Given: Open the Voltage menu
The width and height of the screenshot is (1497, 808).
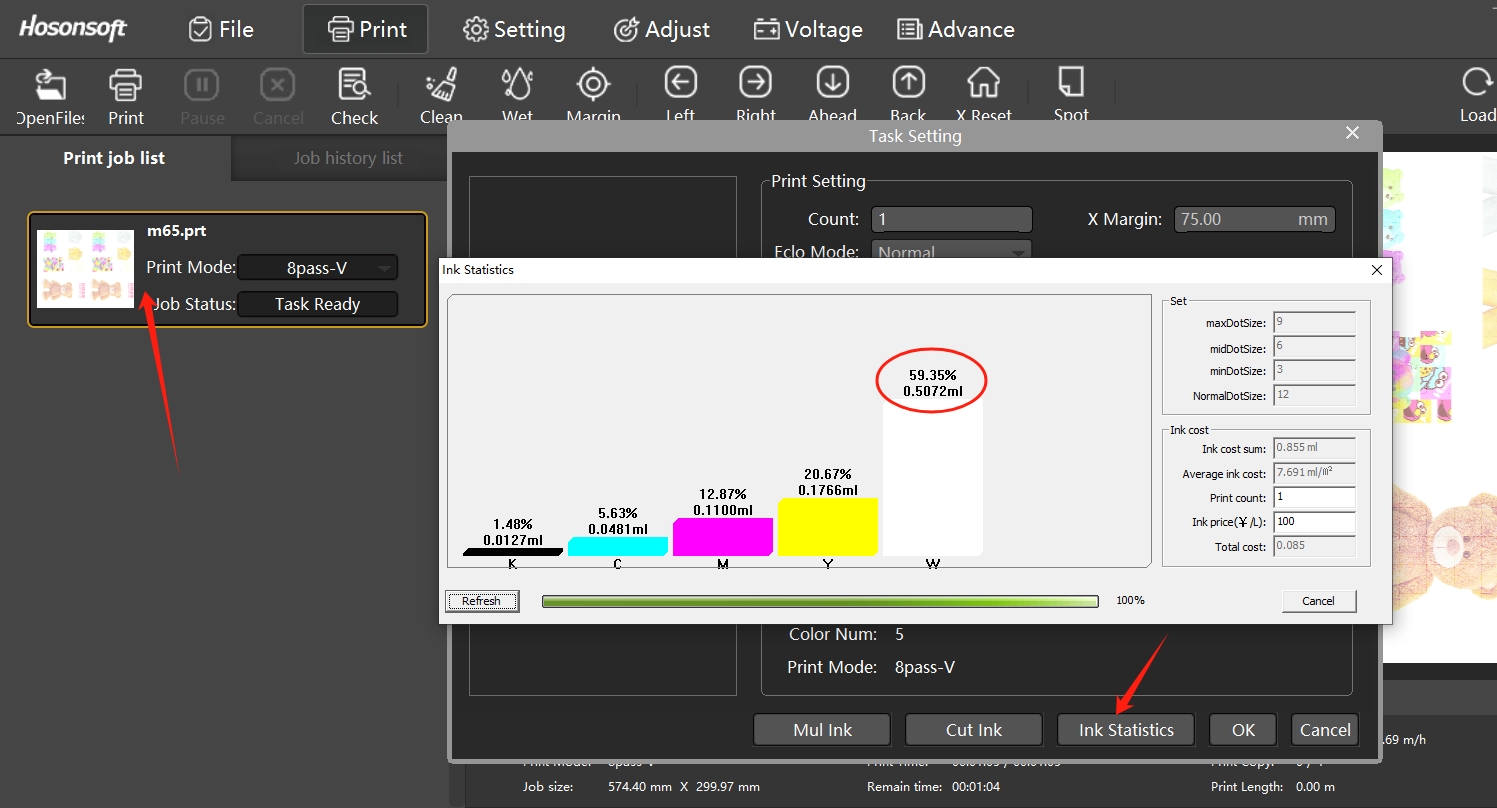Looking at the screenshot, I should [808, 30].
